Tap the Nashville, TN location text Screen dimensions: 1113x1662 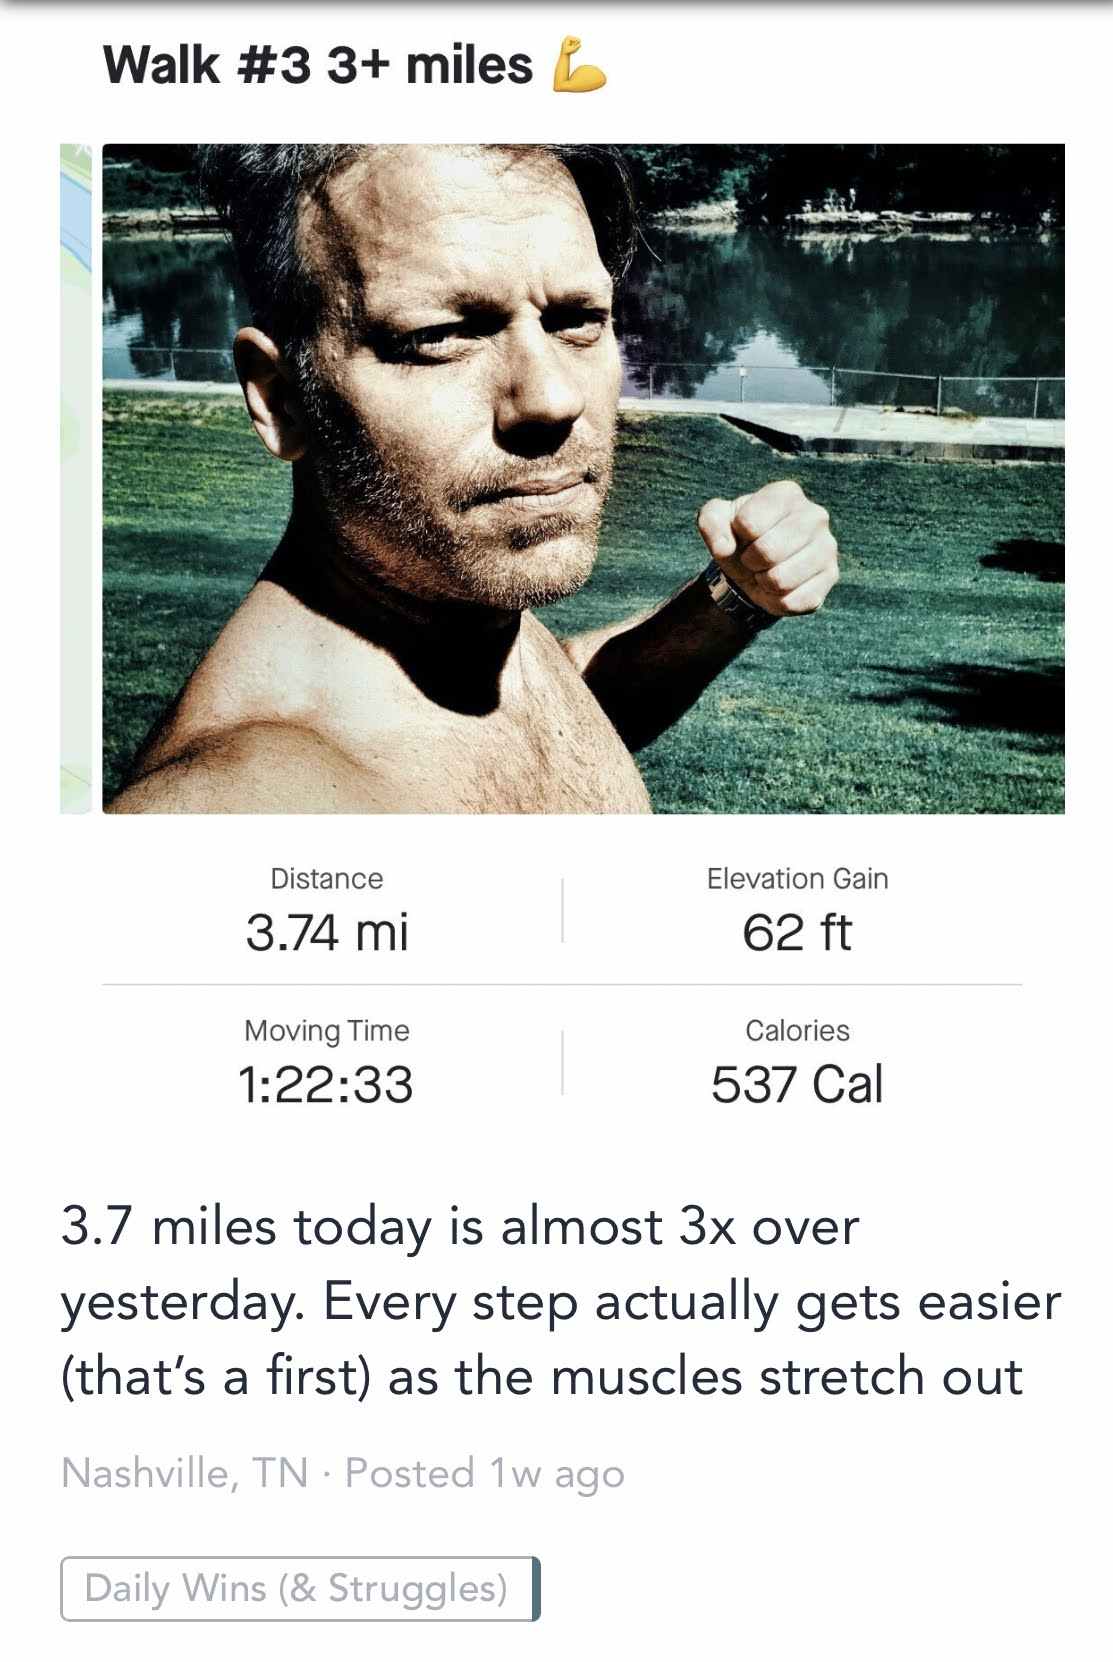click(x=184, y=1473)
